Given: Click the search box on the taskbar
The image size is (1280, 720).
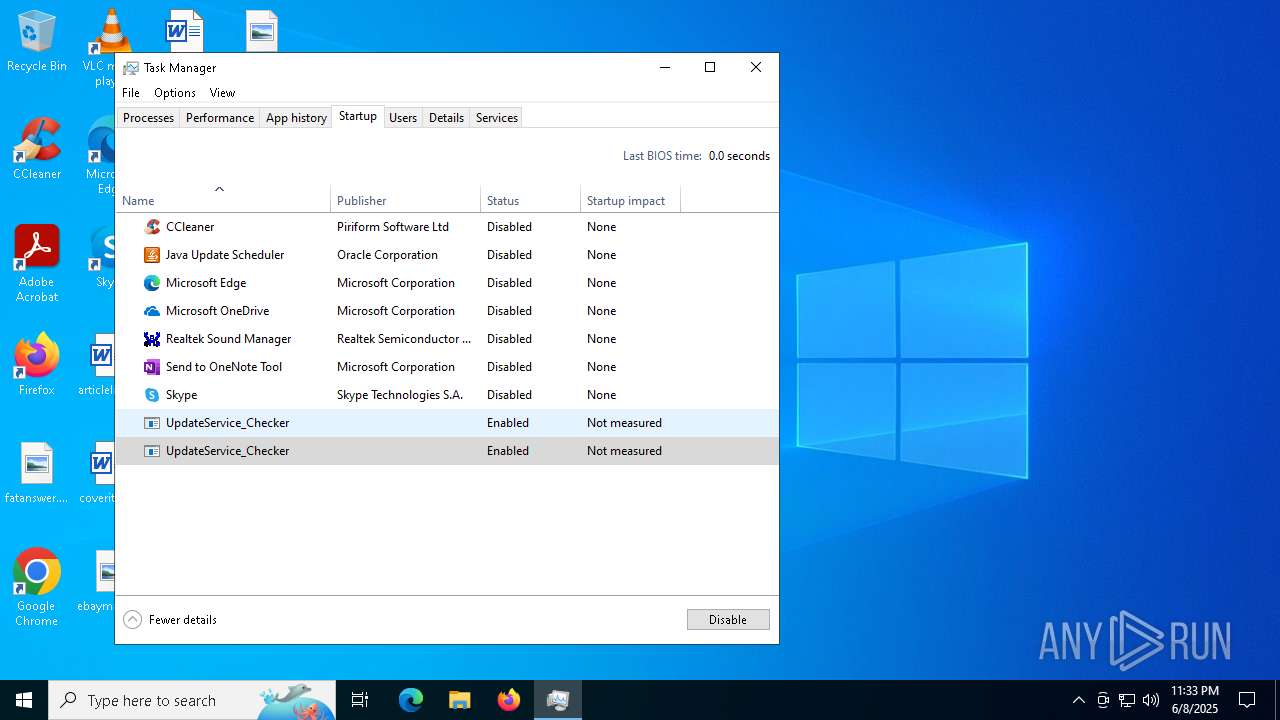Looking at the screenshot, I should [192, 700].
